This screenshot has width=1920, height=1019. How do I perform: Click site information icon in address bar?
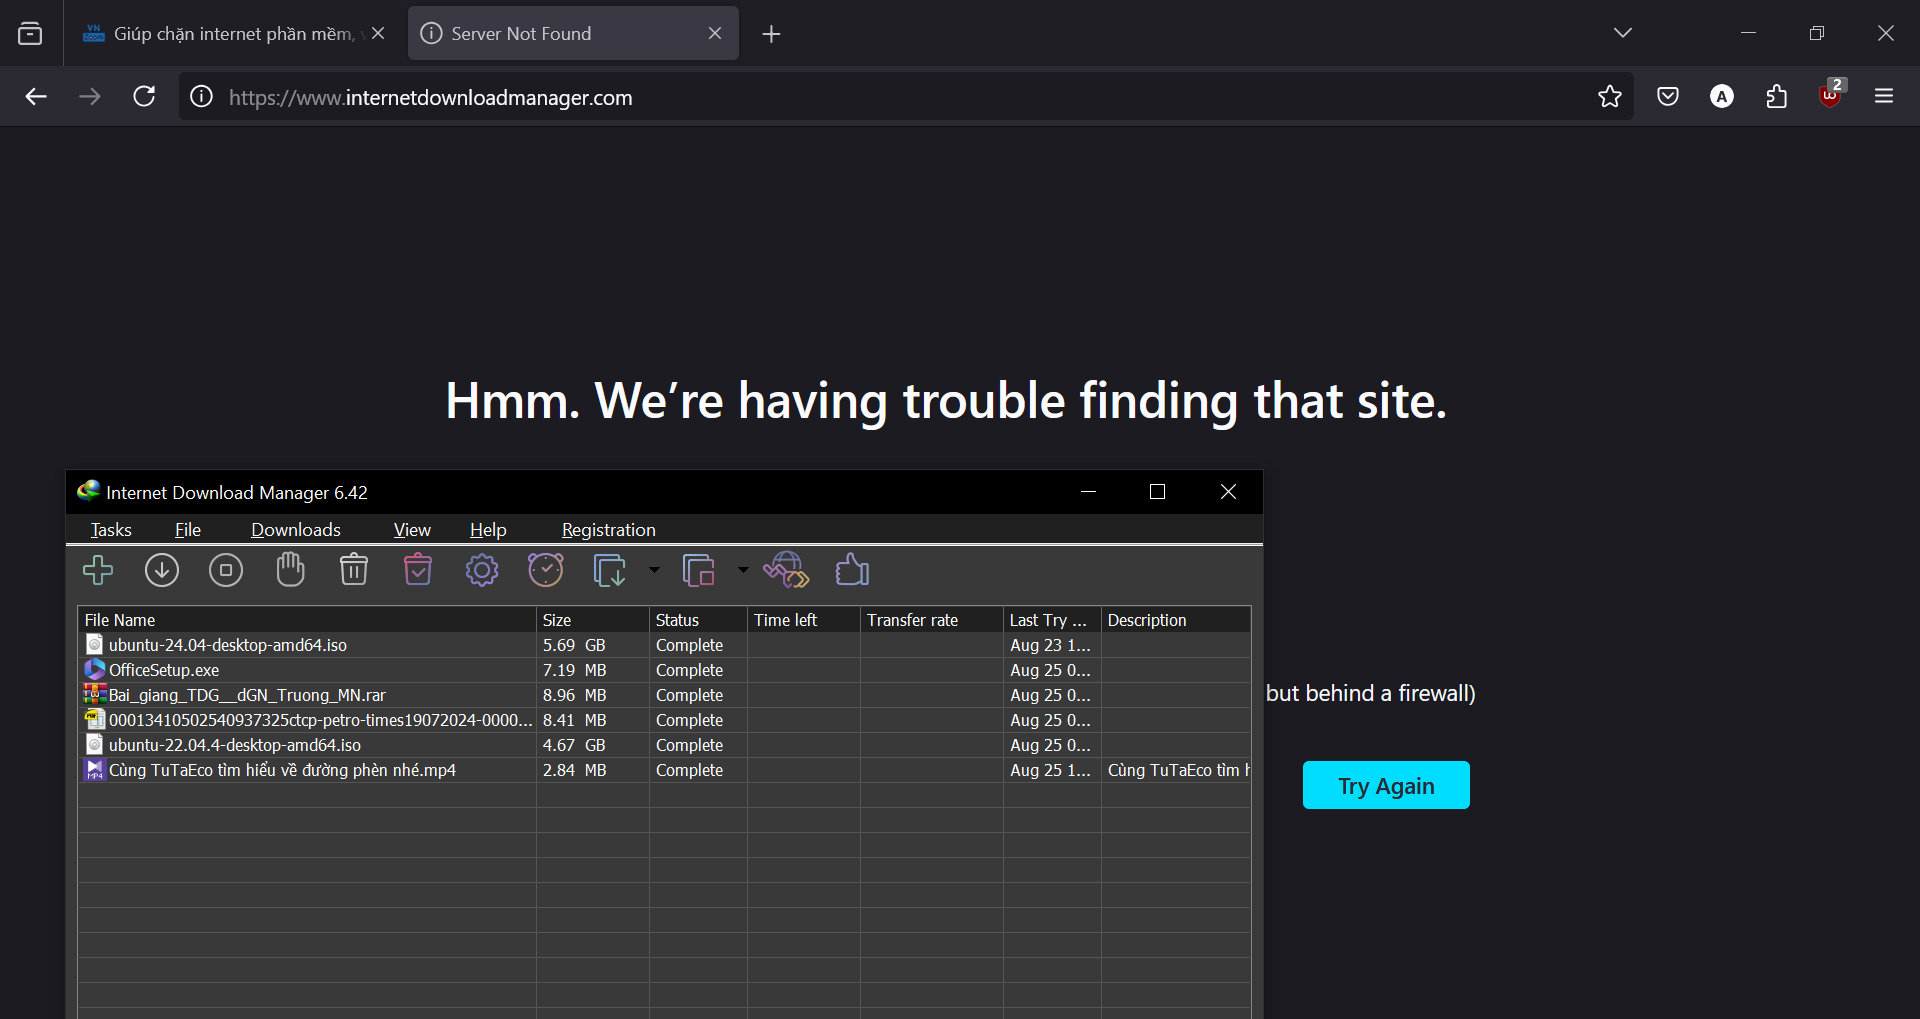(x=202, y=97)
